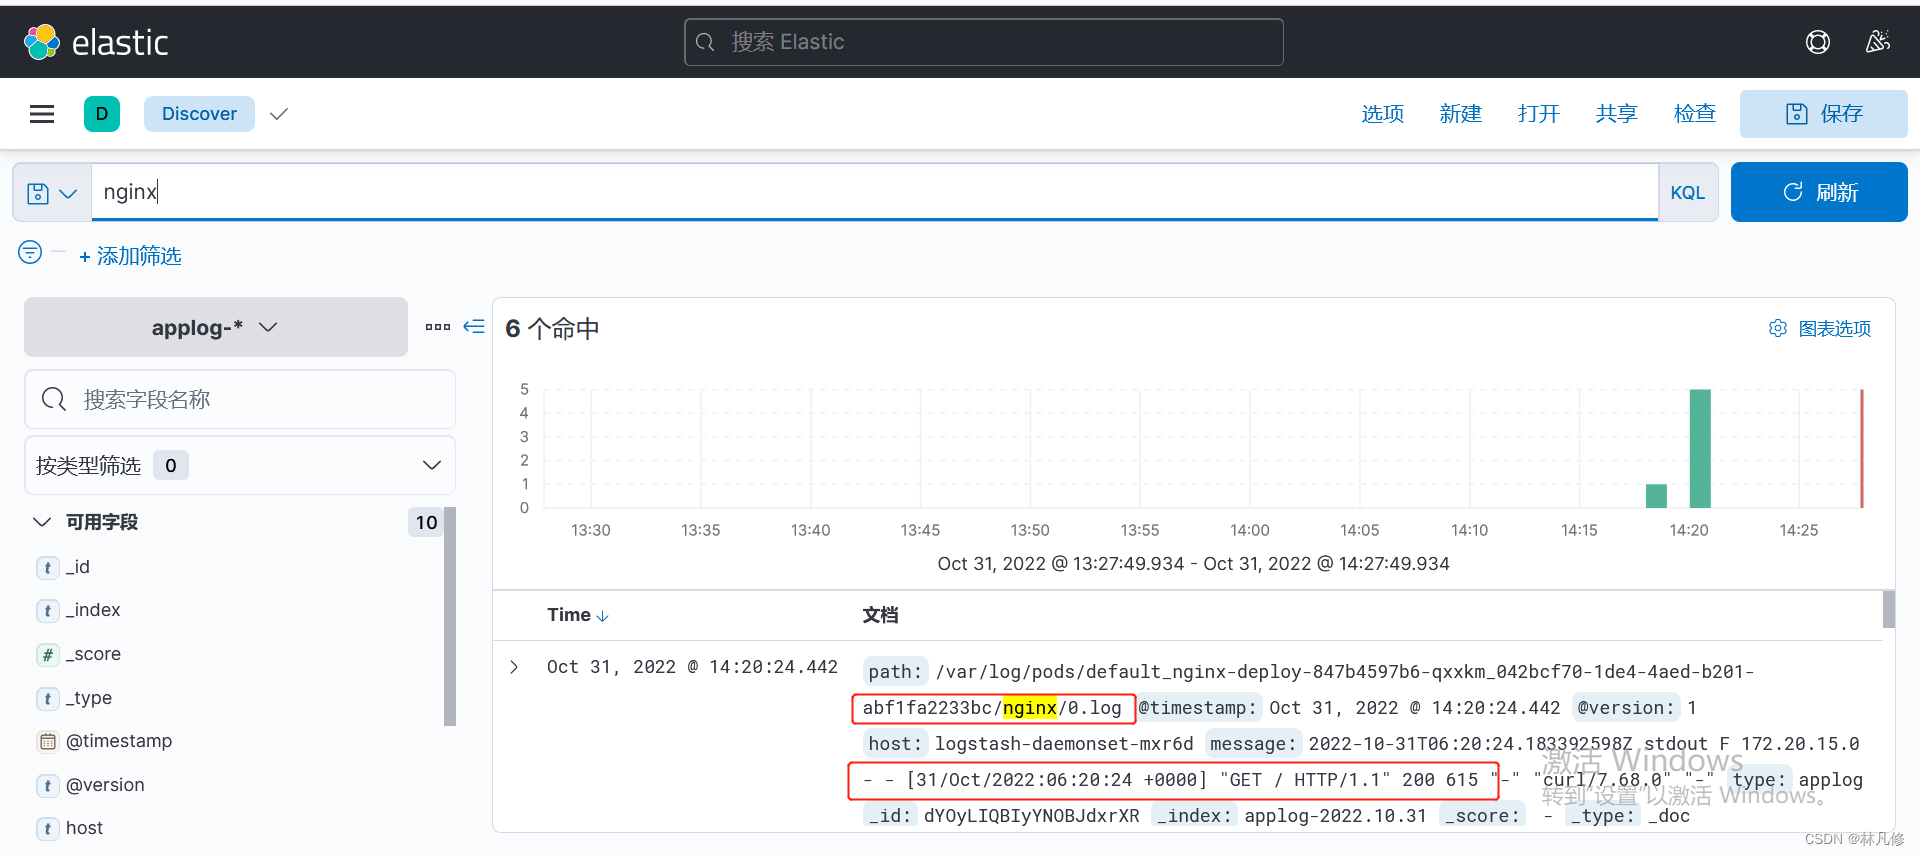Screen dimensions: 1920x856
Task: Click the 刷新 refresh button
Action: click(x=1819, y=192)
